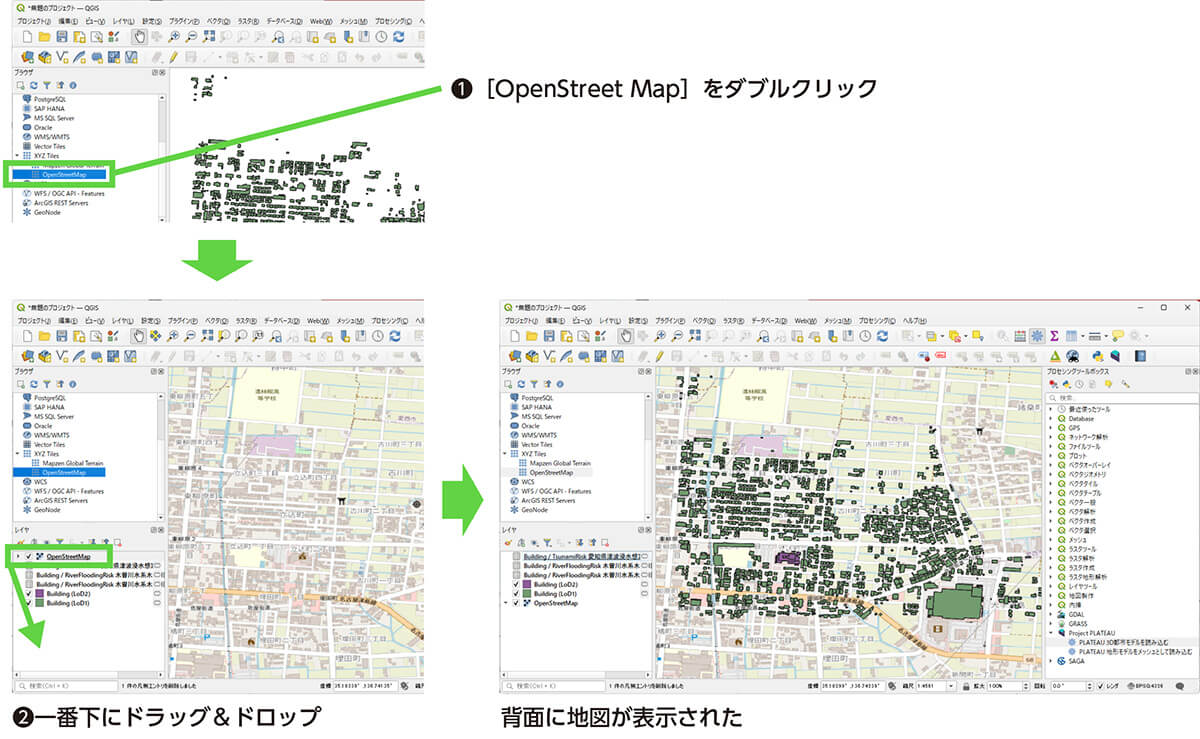This screenshot has height=739, width=1200.
Task: Expand GRASS group in right Processing Toolbox
Action: click(x=1050, y=623)
